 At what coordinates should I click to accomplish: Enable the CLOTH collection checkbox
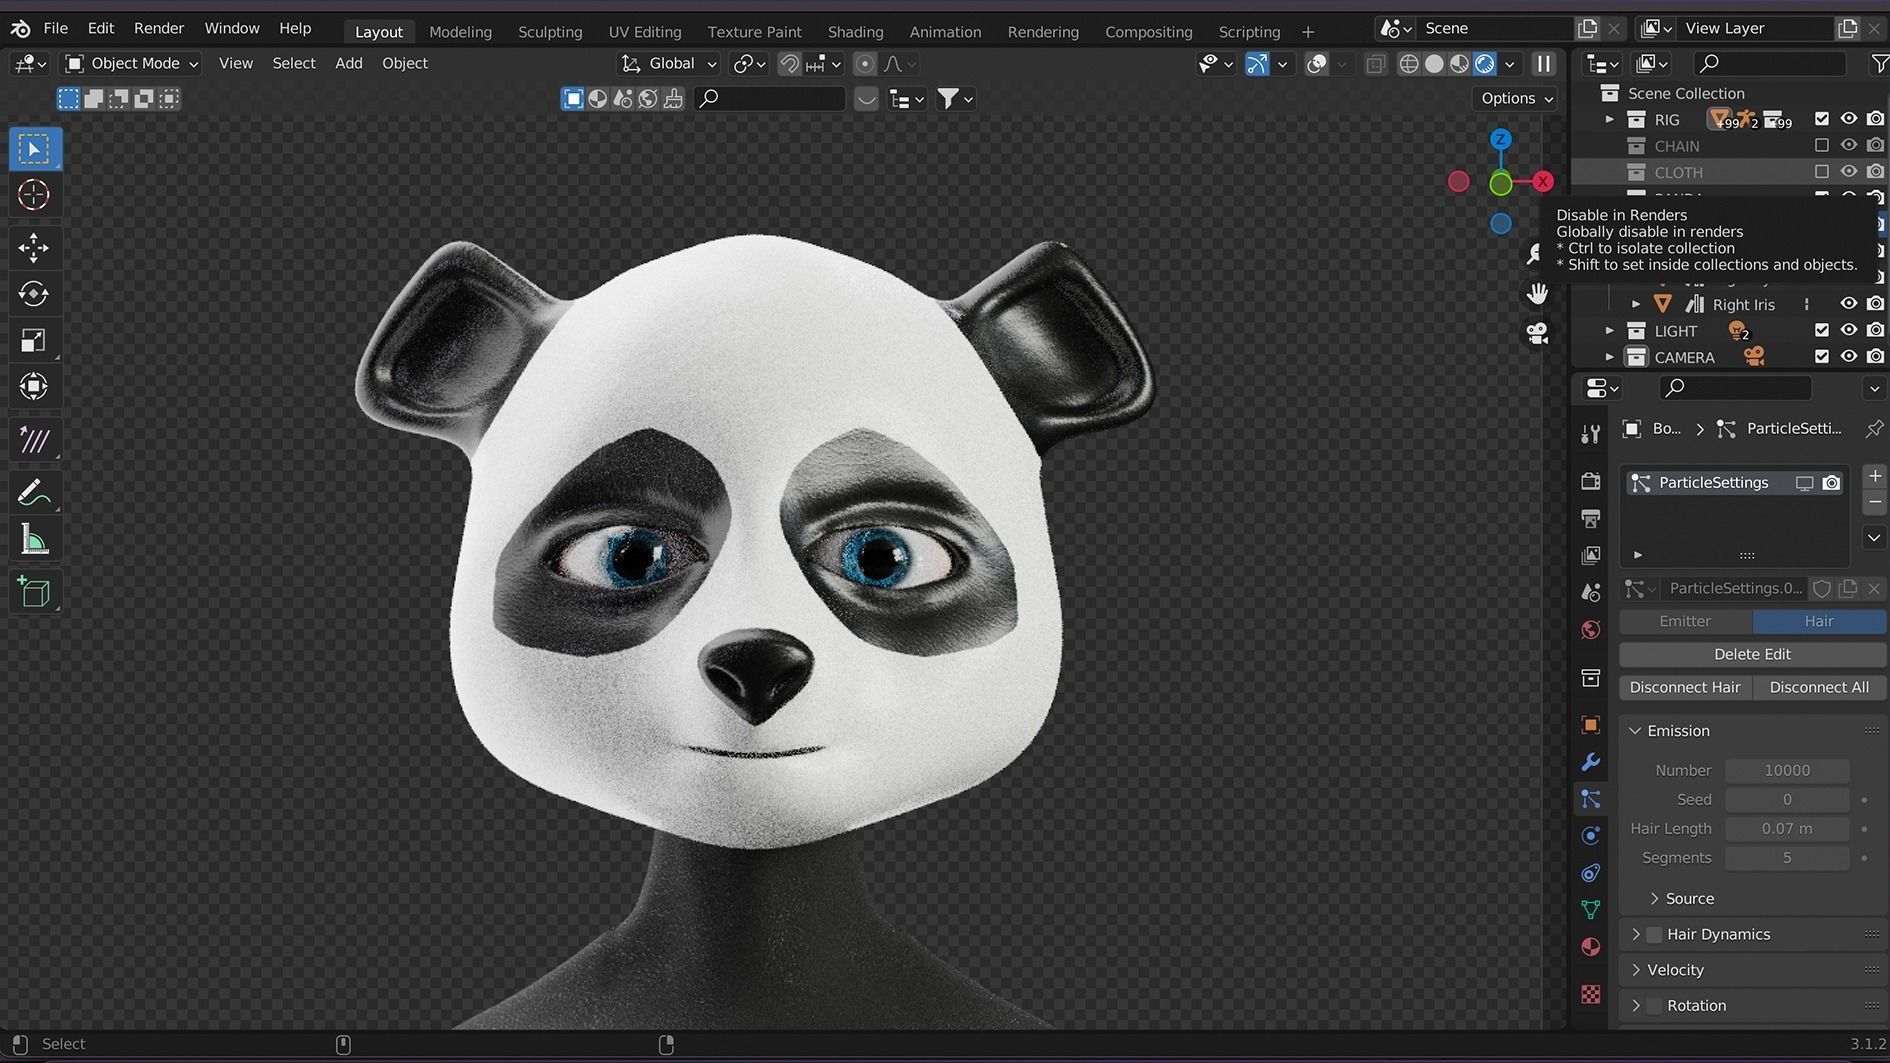coord(1822,172)
